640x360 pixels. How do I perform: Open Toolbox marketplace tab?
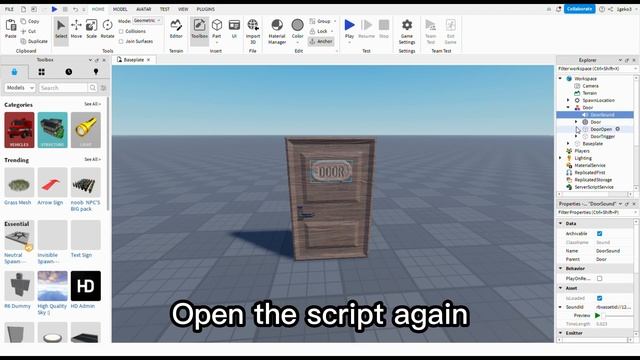14,72
